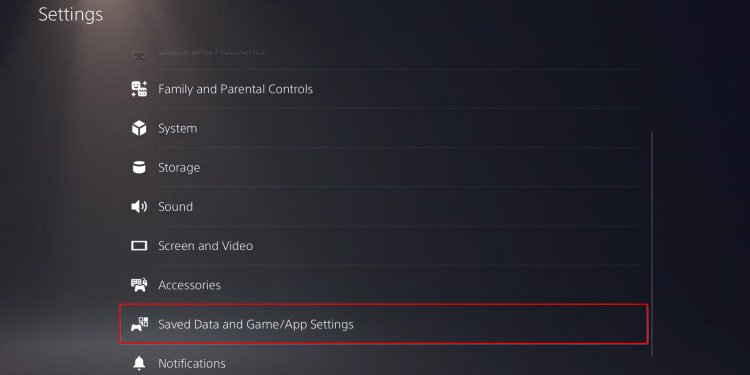Choose the Sound settings label
750x375 pixels.
click(x=176, y=207)
